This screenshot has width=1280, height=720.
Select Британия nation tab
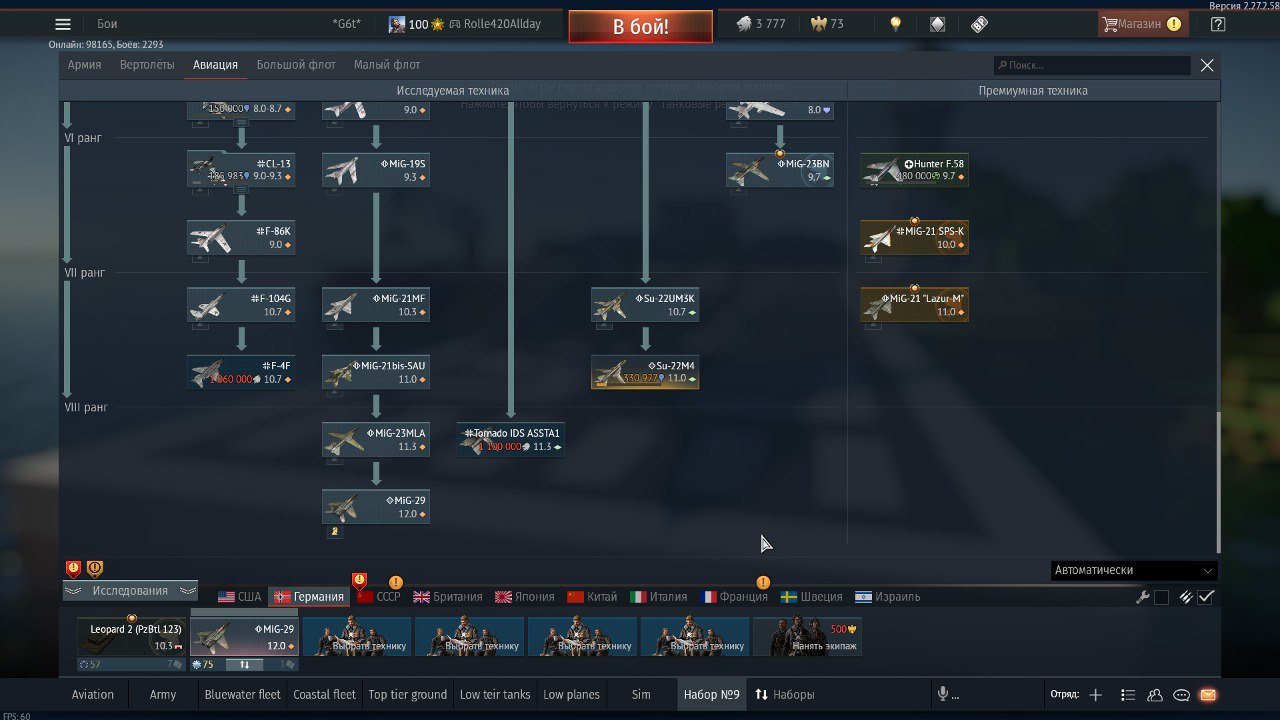click(448, 597)
